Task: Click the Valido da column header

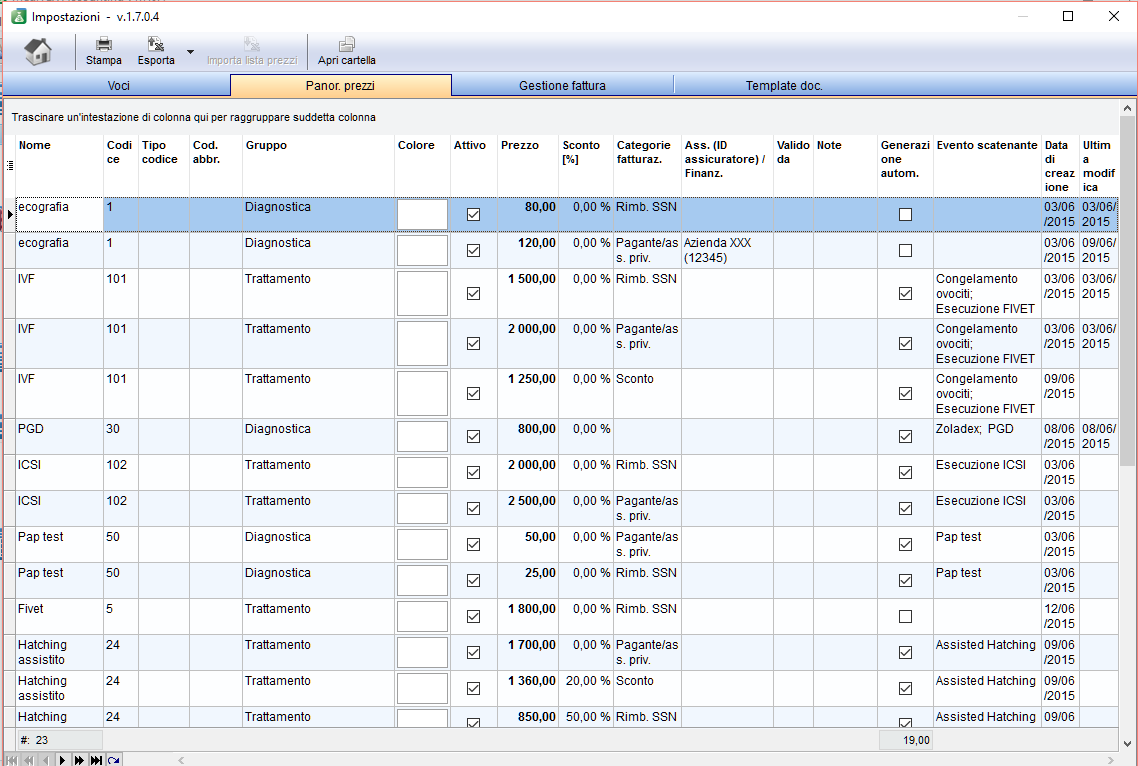Action: (x=793, y=166)
